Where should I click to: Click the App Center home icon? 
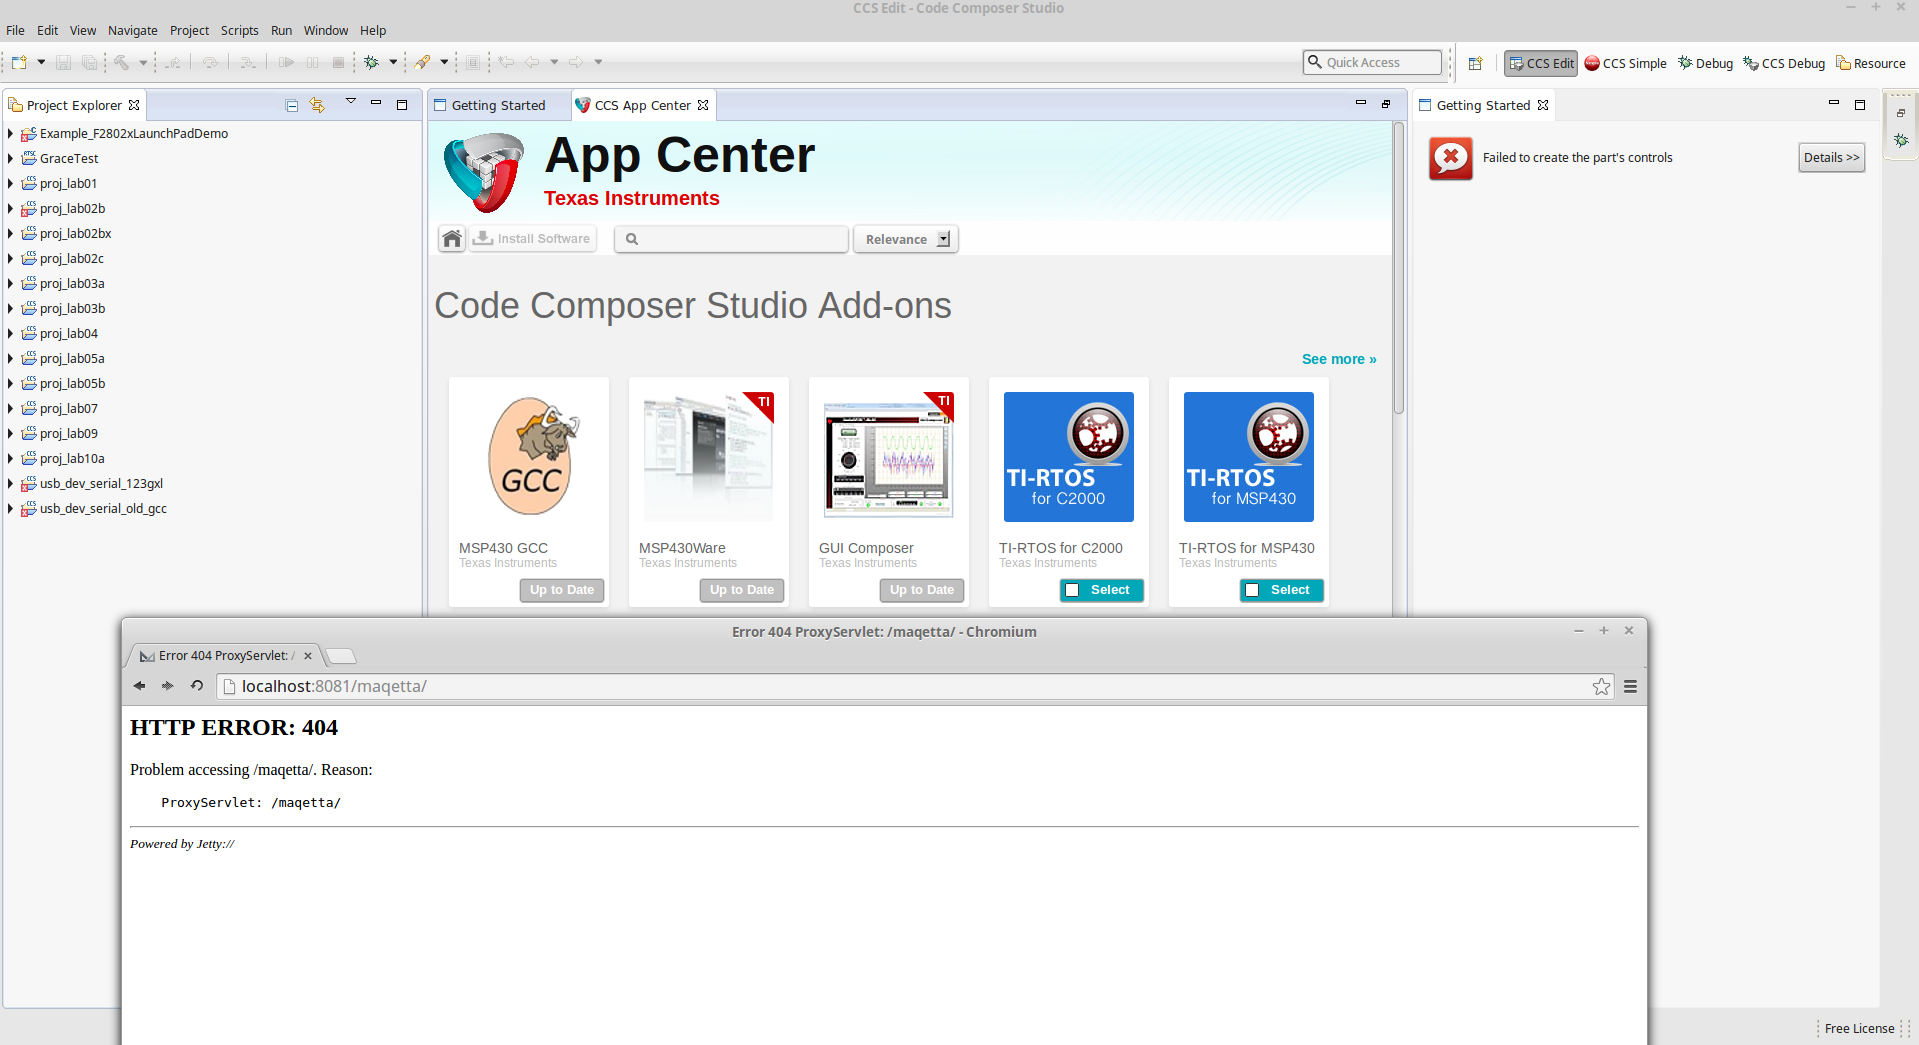point(452,239)
